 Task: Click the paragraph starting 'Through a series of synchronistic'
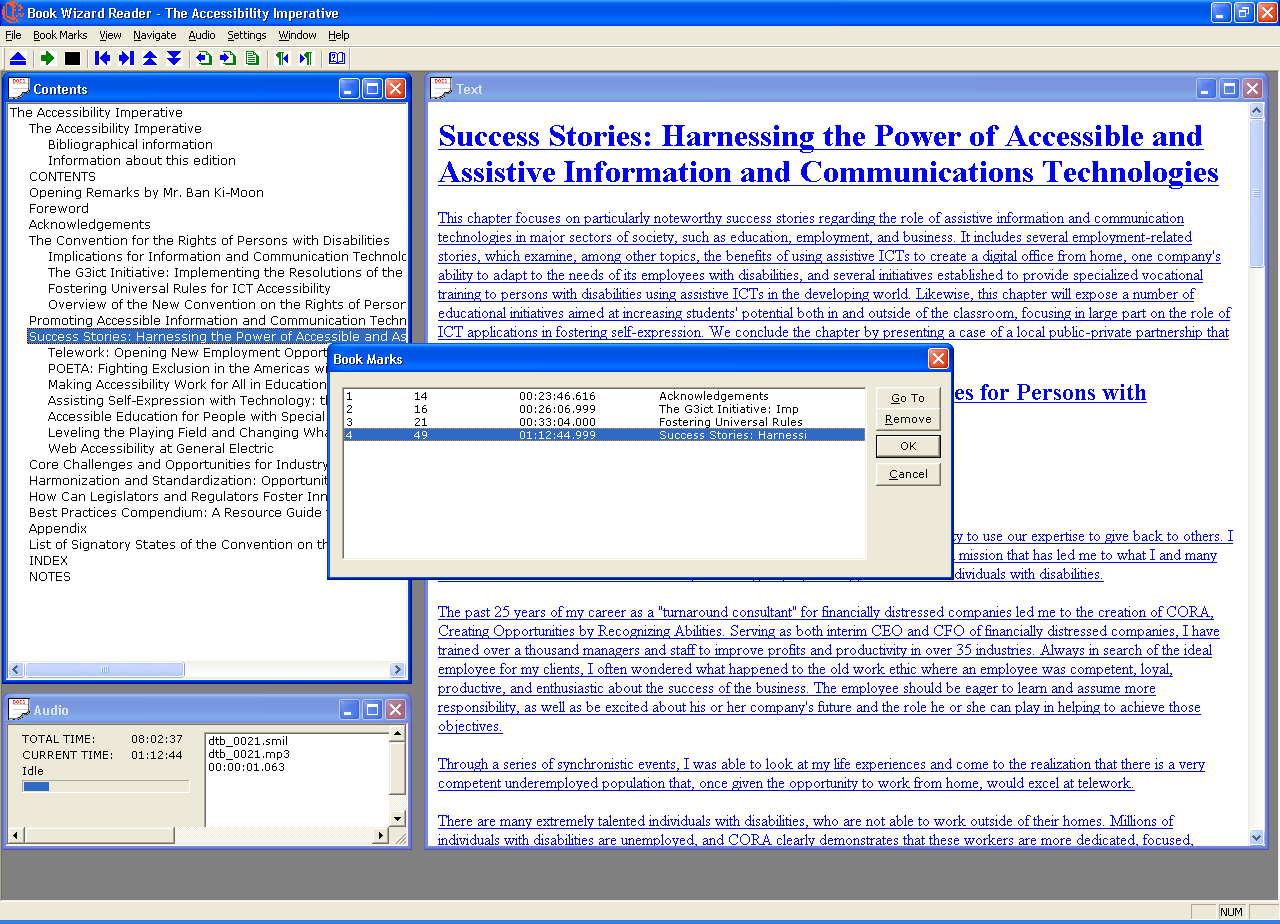coord(821,773)
